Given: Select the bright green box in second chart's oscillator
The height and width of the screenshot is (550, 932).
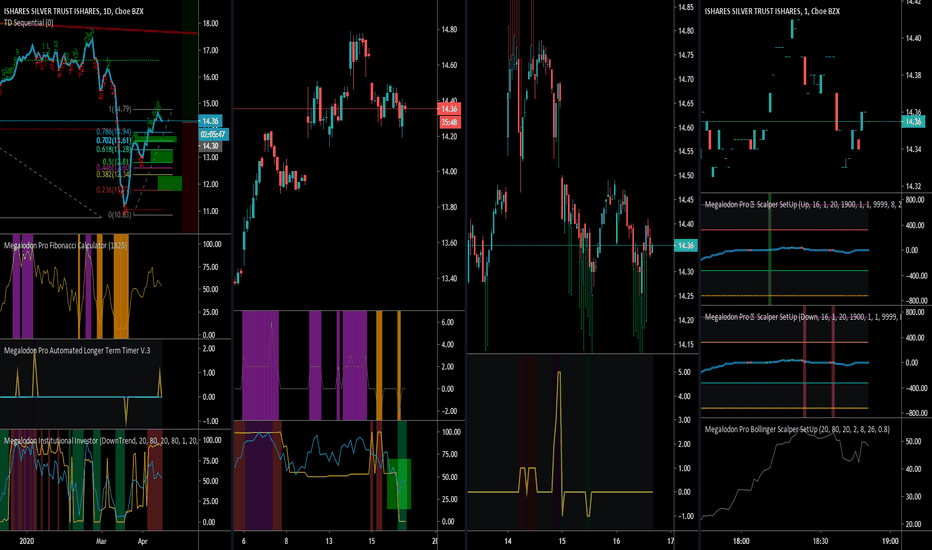Looking at the screenshot, I should 399,483.
